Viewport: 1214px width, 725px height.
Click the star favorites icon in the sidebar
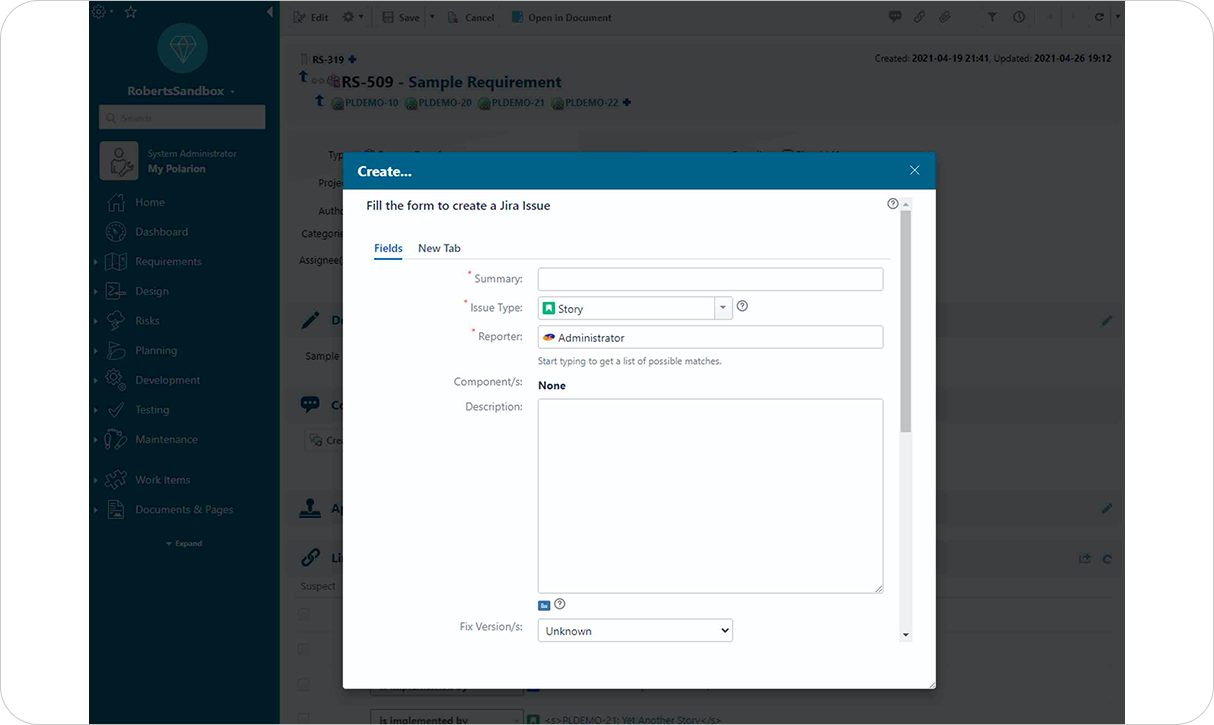pyautogui.click(x=130, y=13)
